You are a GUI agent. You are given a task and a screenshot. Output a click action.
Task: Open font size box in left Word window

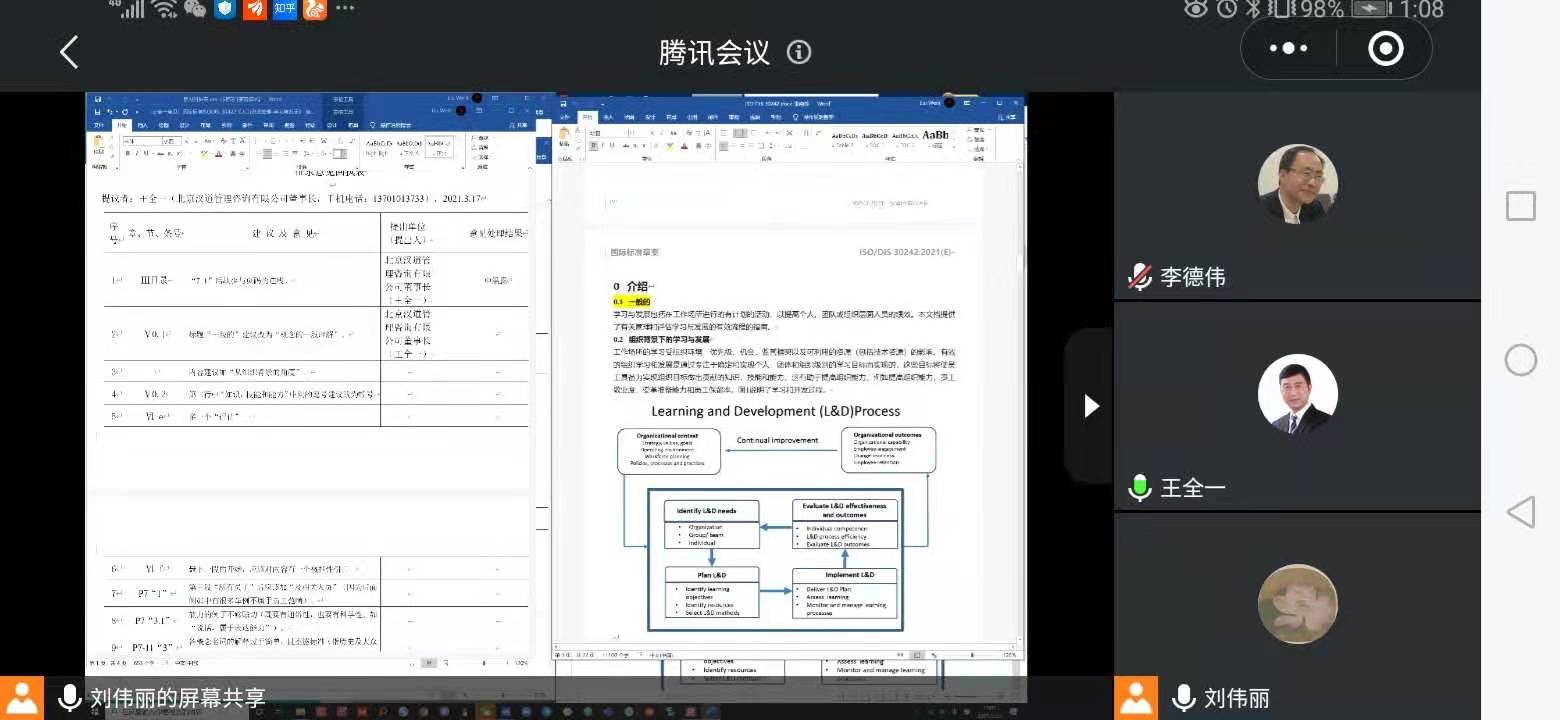coord(172,141)
